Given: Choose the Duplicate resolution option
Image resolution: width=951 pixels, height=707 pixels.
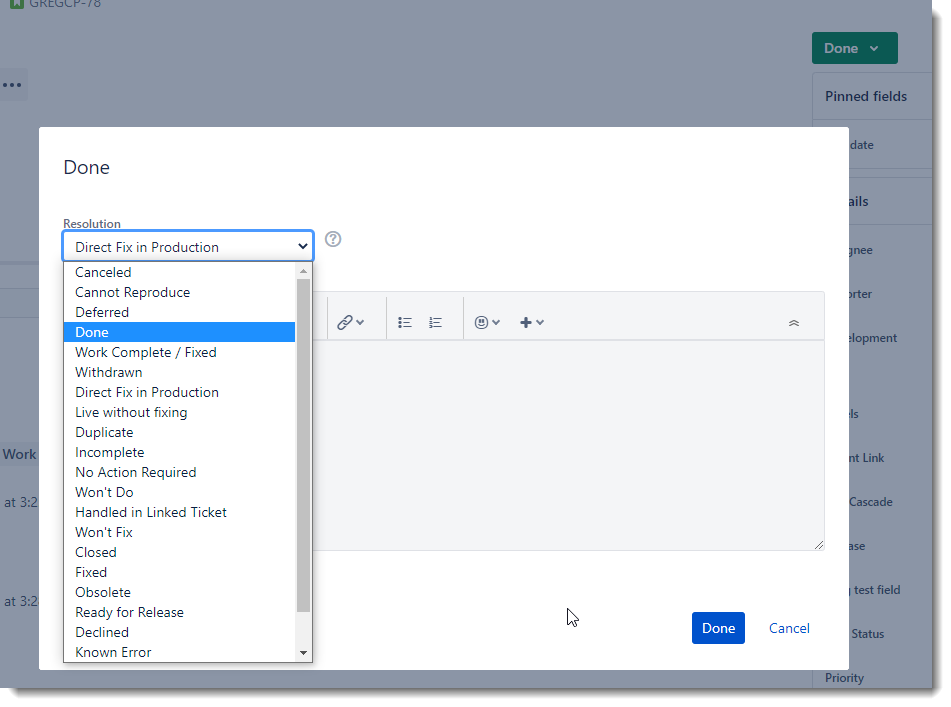Looking at the screenshot, I should click(x=104, y=432).
